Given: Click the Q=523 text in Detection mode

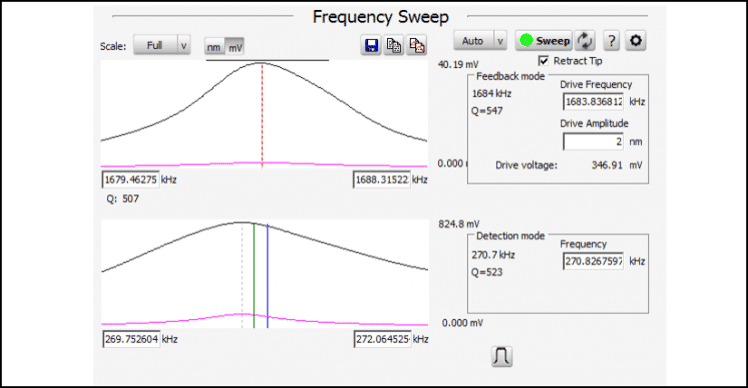Looking at the screenshot, I should 487,273.
